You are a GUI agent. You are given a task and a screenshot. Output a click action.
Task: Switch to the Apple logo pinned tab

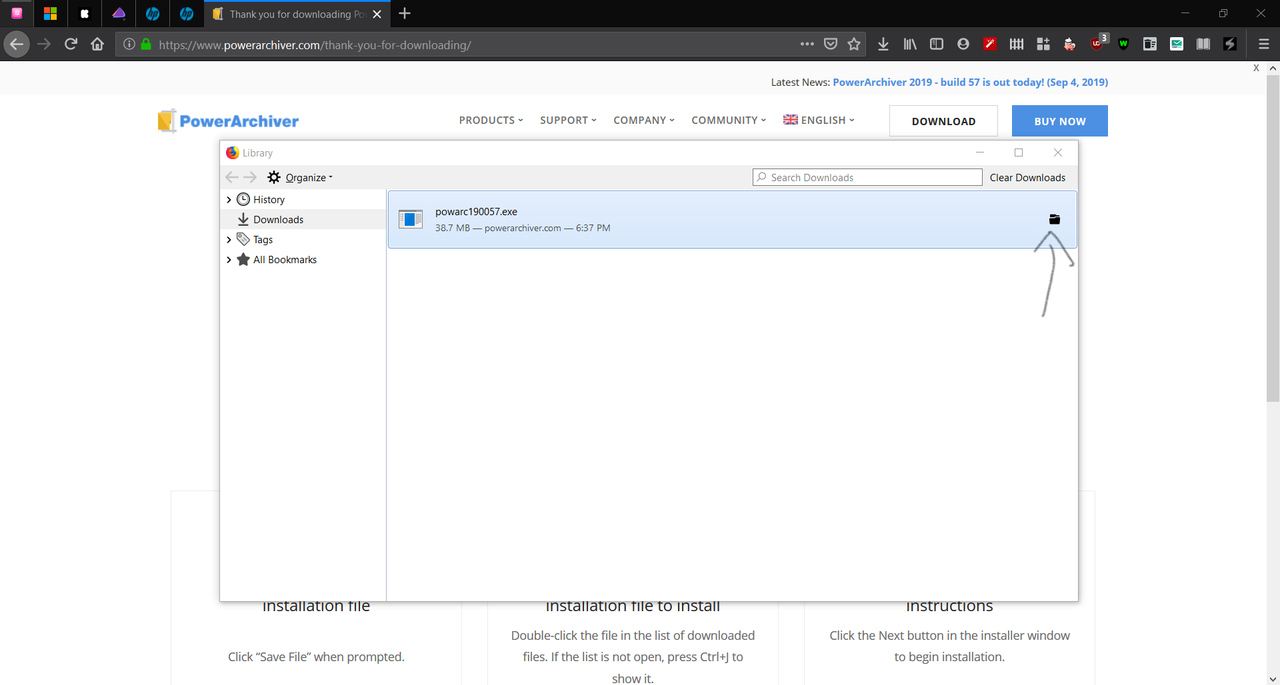coord(84,14)
